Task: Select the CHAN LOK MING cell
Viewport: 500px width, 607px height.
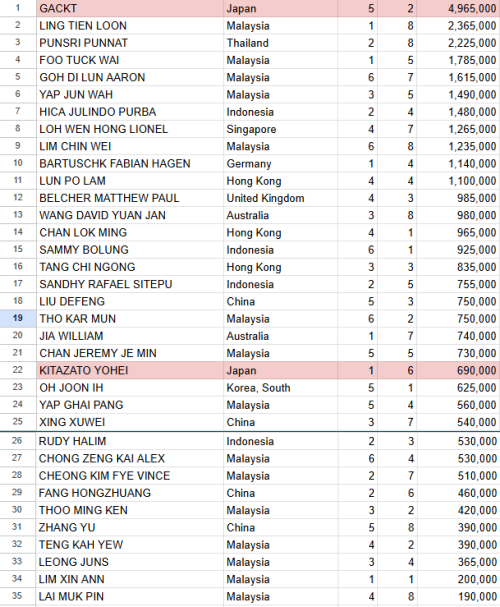Action: pyautogui.click(x=130, y=233)
